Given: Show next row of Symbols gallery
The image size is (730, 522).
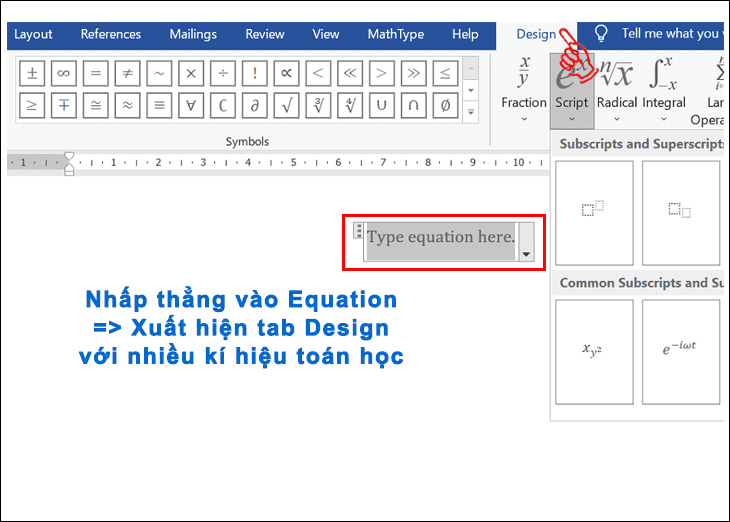Looking at the screenshot, I should 471,90.
